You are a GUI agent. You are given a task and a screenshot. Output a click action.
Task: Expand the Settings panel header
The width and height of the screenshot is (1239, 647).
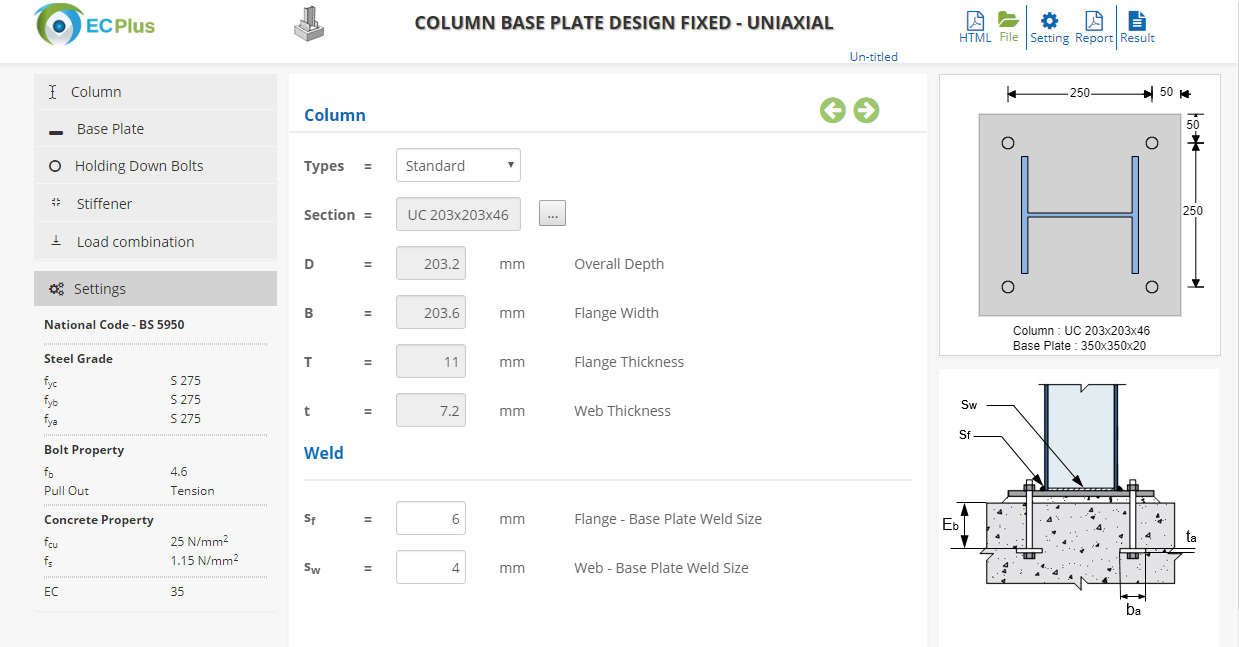click(x=155, y=289)
